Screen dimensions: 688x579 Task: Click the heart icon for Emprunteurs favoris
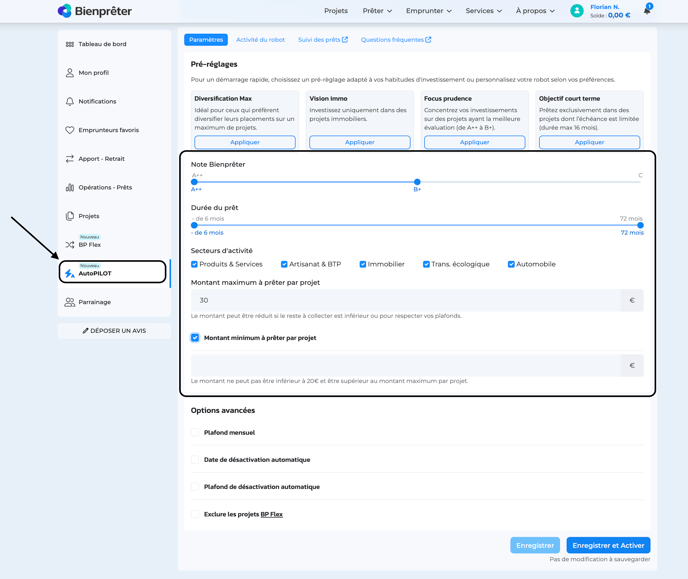tap(70, 130)
